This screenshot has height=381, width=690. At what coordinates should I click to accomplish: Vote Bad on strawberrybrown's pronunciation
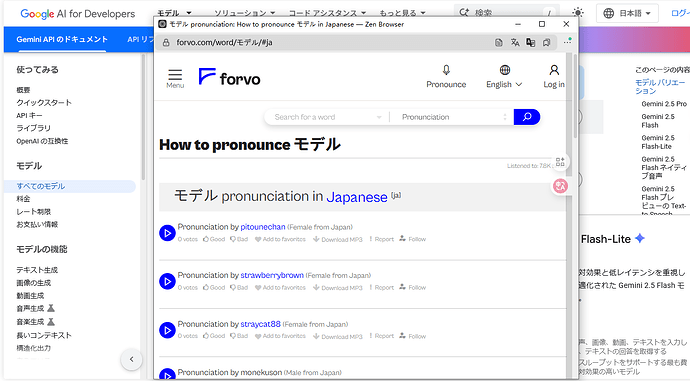pyautogui.click(x=239, y=288)
